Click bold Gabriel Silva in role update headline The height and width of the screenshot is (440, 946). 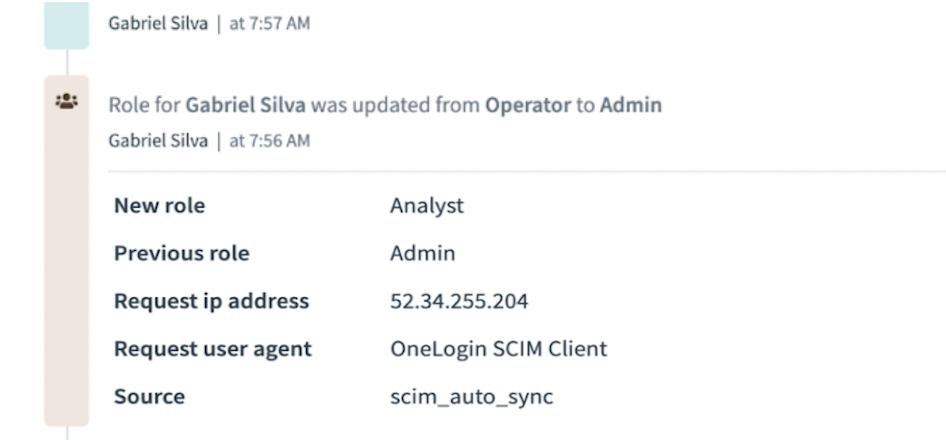click(x=248, y=104)
